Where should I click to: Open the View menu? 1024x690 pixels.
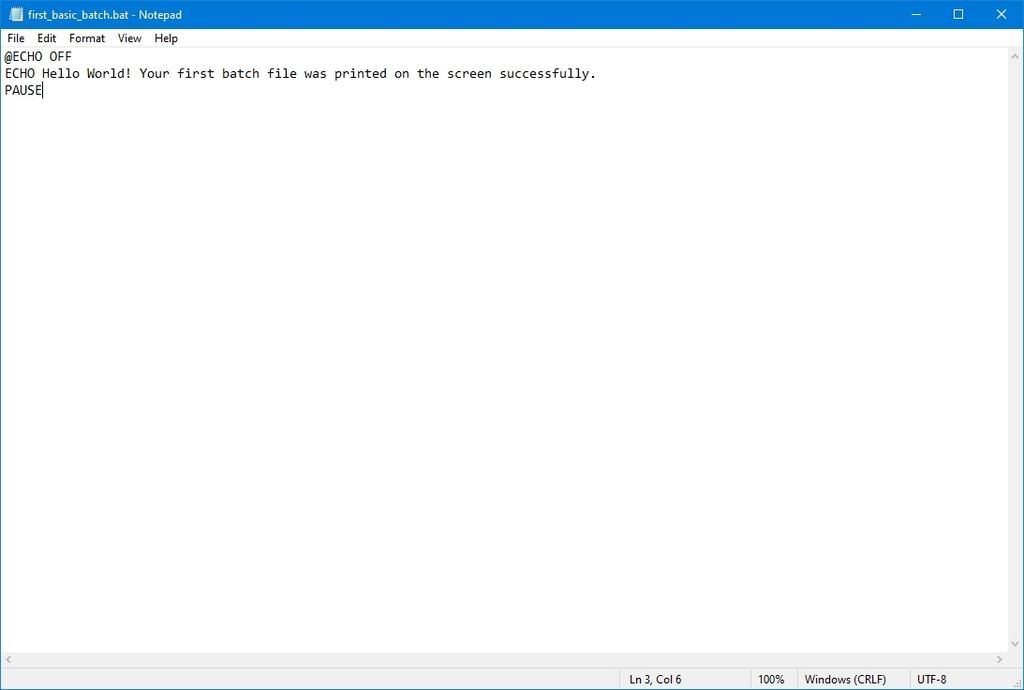tap(129, 38)
